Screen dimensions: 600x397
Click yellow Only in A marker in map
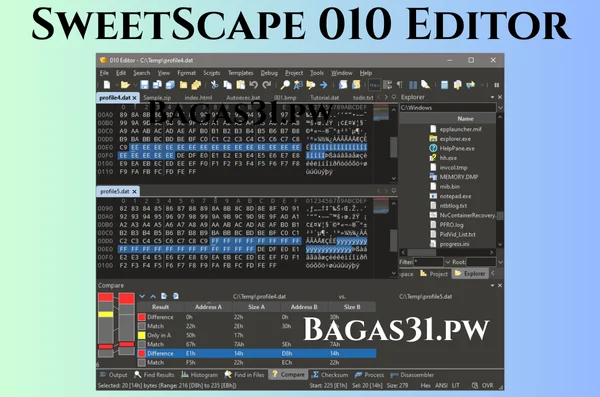[106, 314]
